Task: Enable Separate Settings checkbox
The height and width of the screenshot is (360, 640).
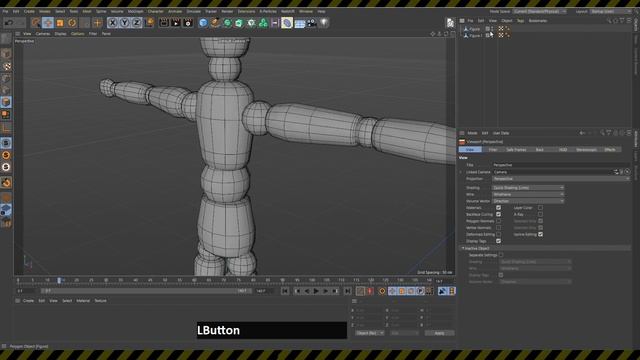Action: [501, 255]
